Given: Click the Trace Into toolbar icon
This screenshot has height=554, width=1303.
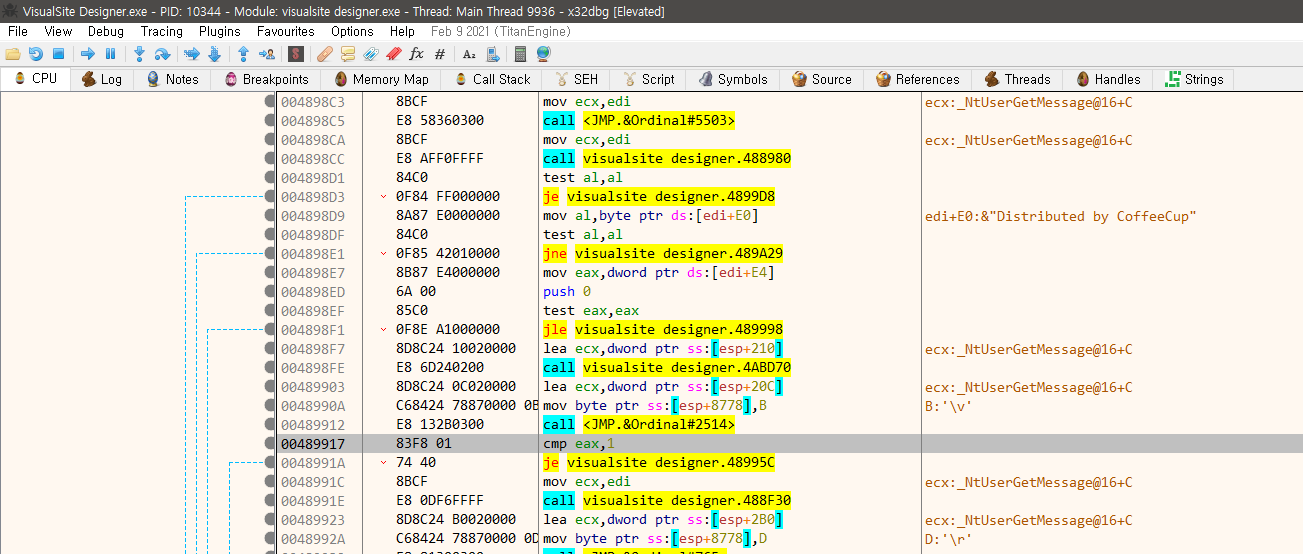Looking at the screenshot, I should (191, 54).
